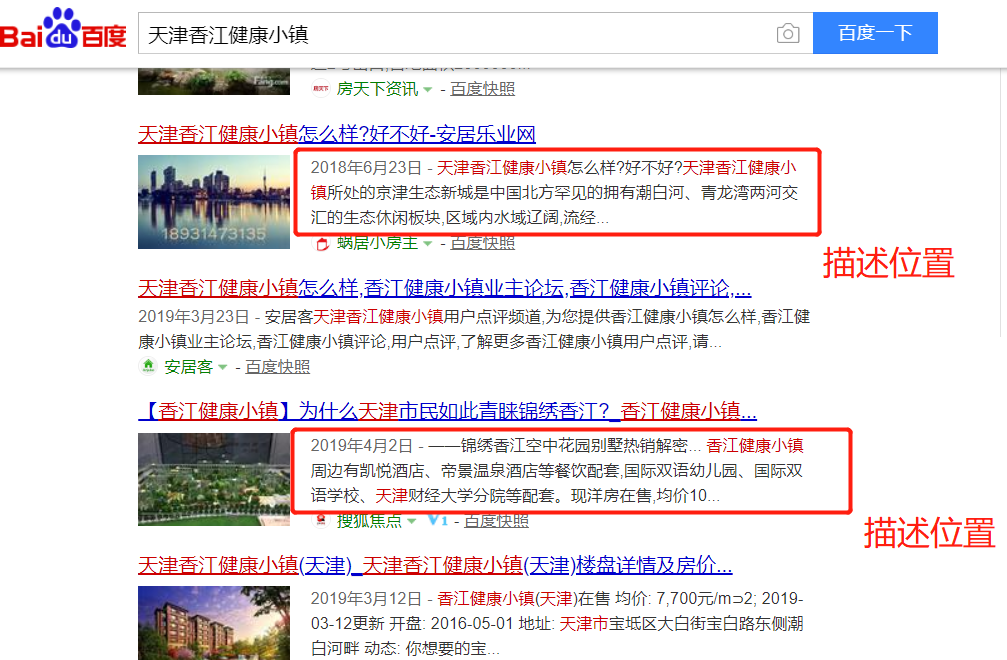Click the building scale model thumbnail

[214, 480]
